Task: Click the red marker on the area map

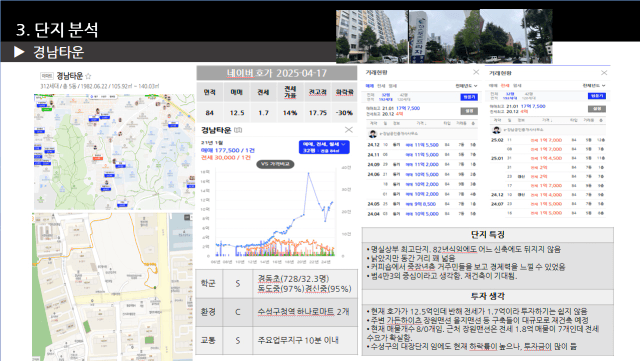Action: 97,156
